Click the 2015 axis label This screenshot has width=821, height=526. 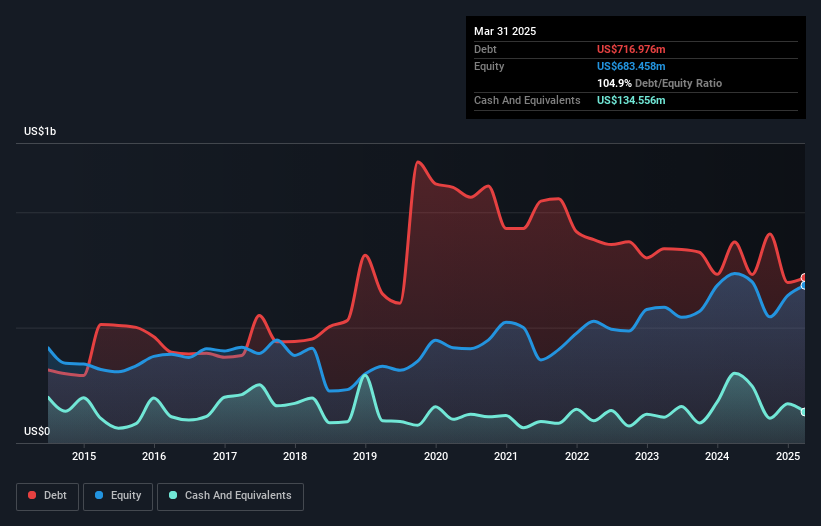[x=84, y=456]
